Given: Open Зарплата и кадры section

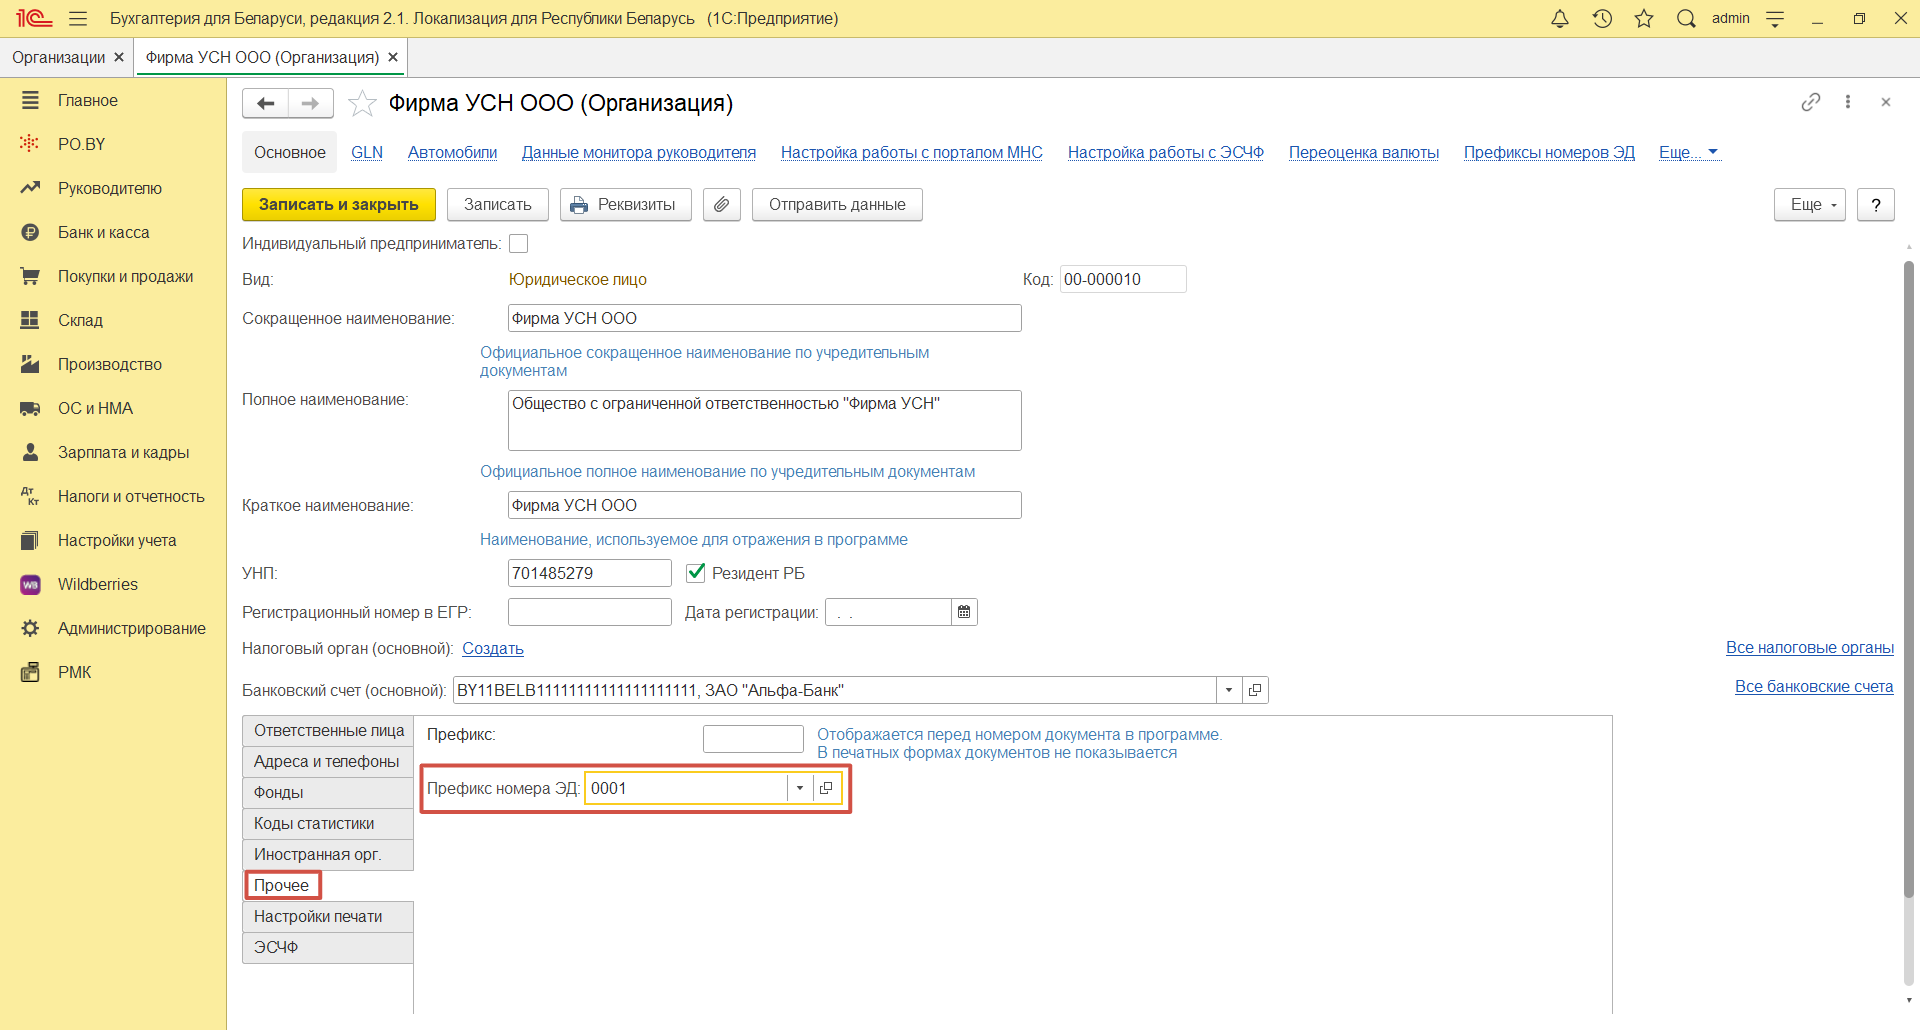Looking at the screenshot, I should pos(123,453).
